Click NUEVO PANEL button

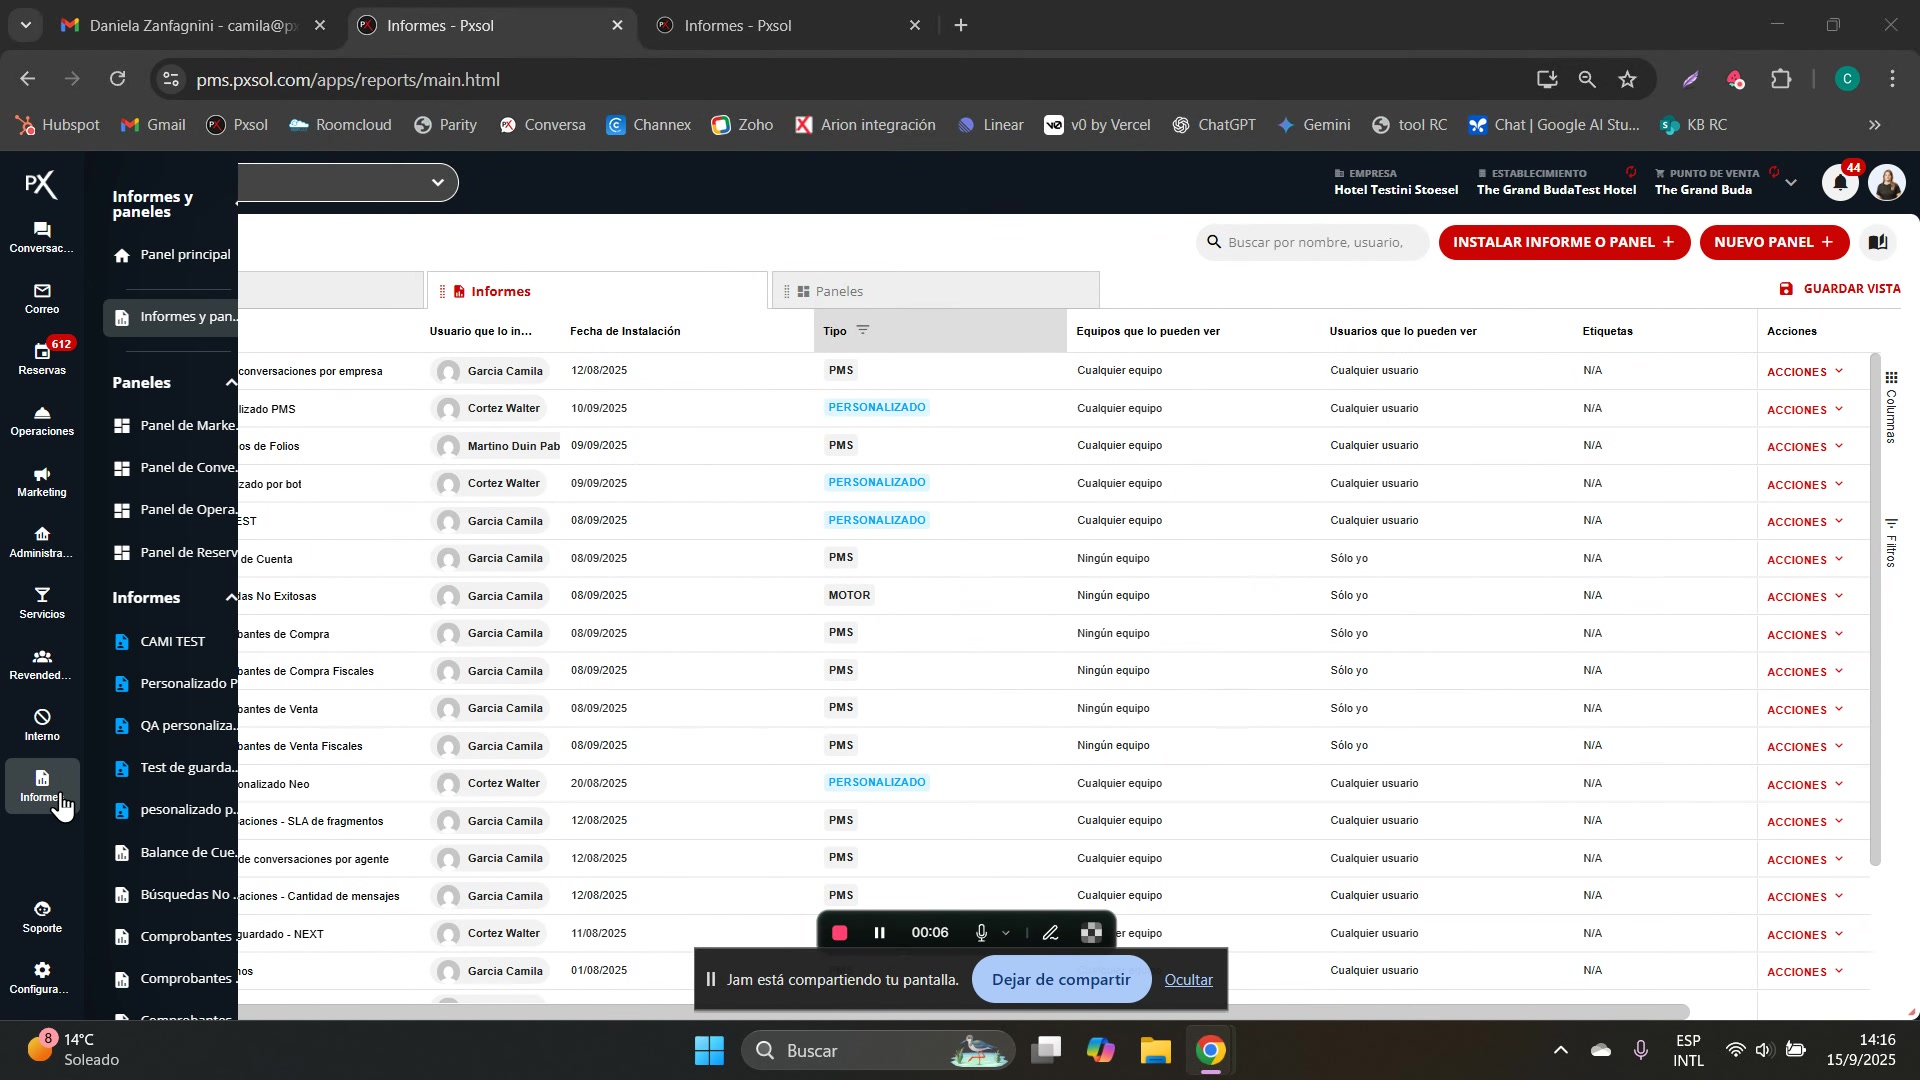pos(1774,242)
